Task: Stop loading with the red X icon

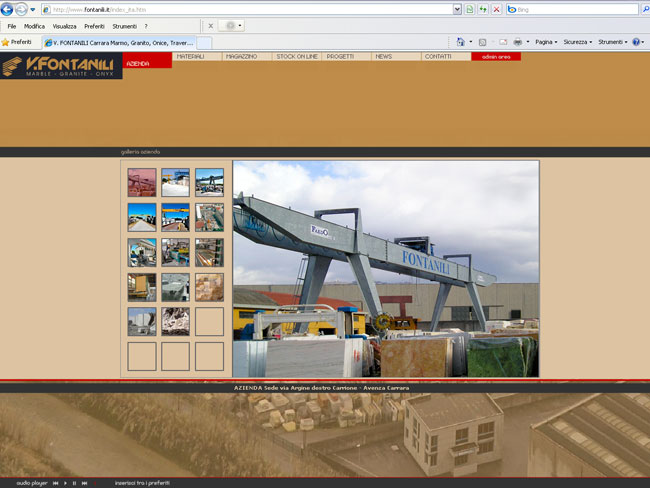Action: coord(496,9)
